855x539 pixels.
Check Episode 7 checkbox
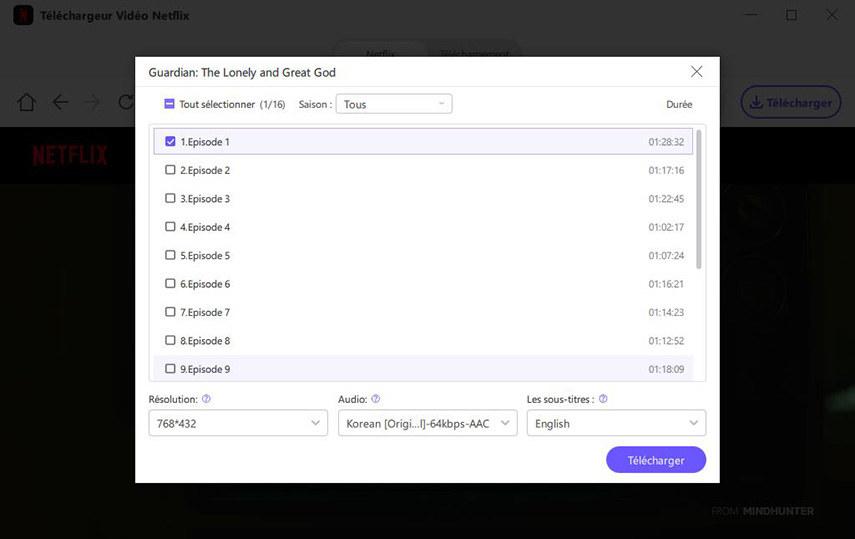[170, 312]
